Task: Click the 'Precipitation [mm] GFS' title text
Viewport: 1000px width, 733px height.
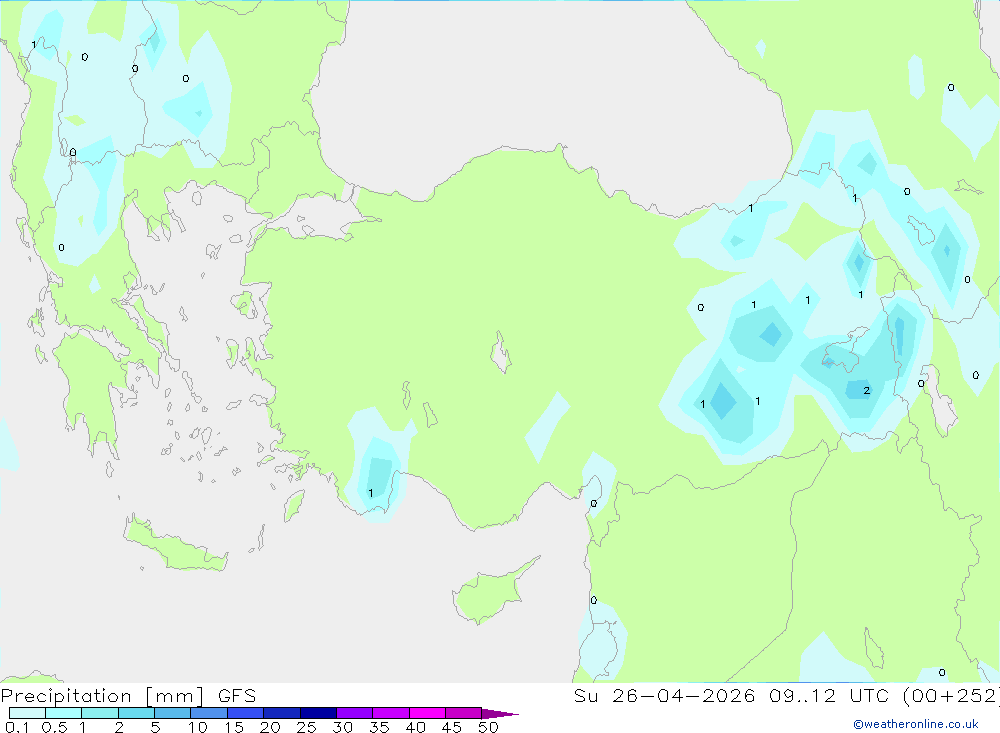Action: pos(128,696)
